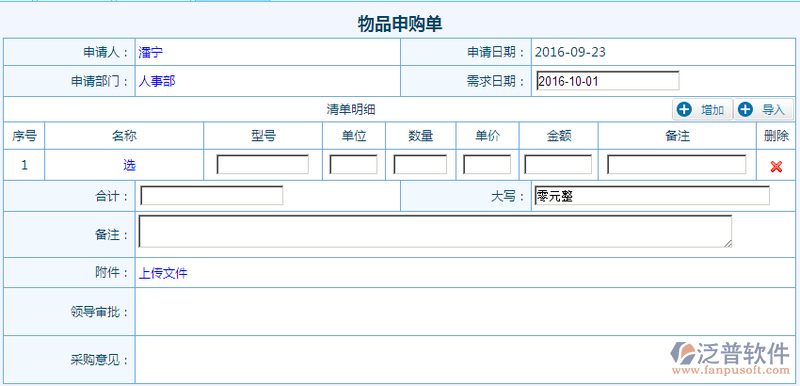Focus the 数量 input in row 1
The height and width of the screenshot is (386, 800).
pyautogui.click(x=420, y=165)
